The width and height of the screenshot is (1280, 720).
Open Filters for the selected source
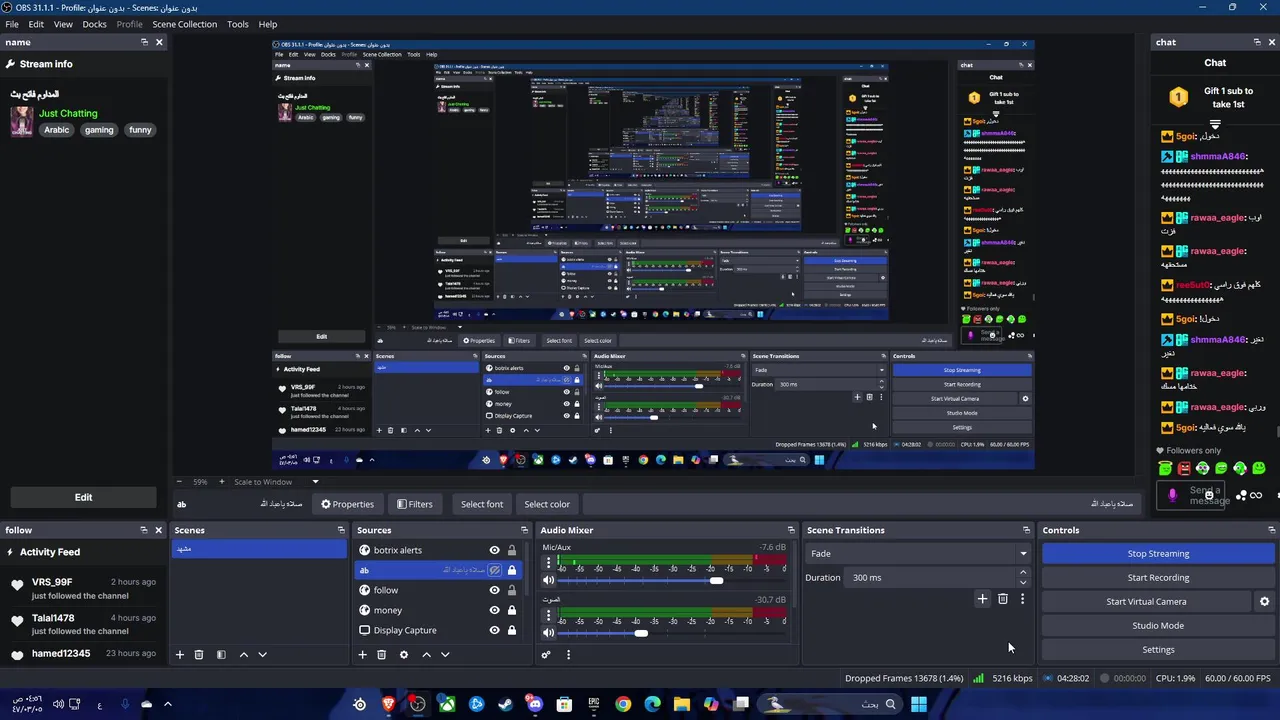414,504
